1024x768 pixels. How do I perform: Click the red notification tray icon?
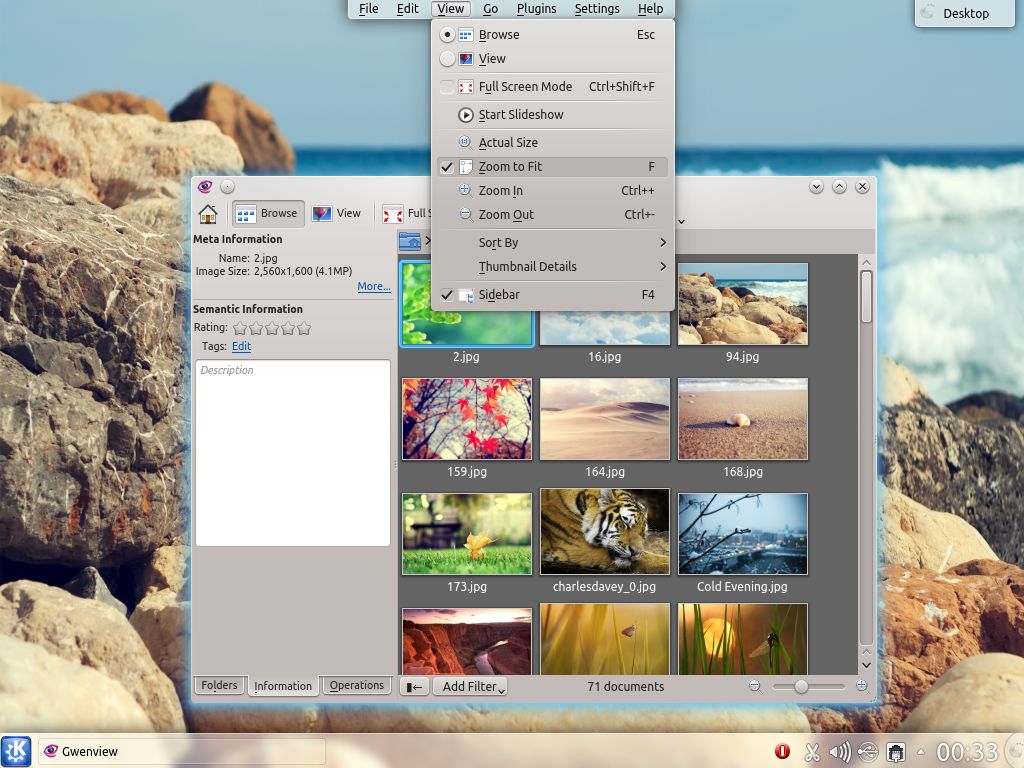point(782,752)
